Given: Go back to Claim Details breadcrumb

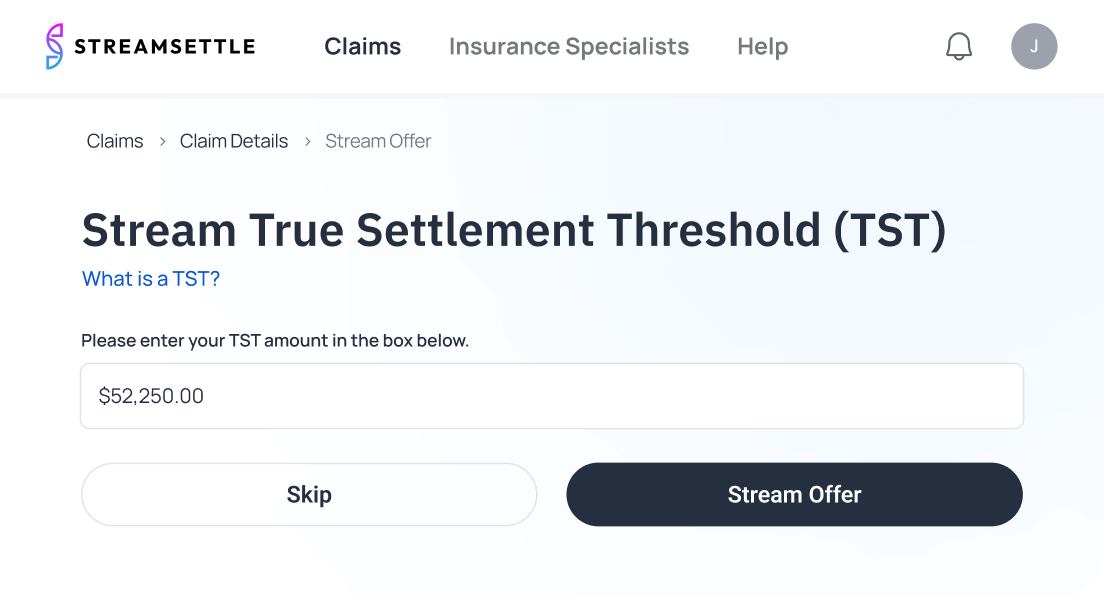Looking at the screenshot, I should pos(234,141).
